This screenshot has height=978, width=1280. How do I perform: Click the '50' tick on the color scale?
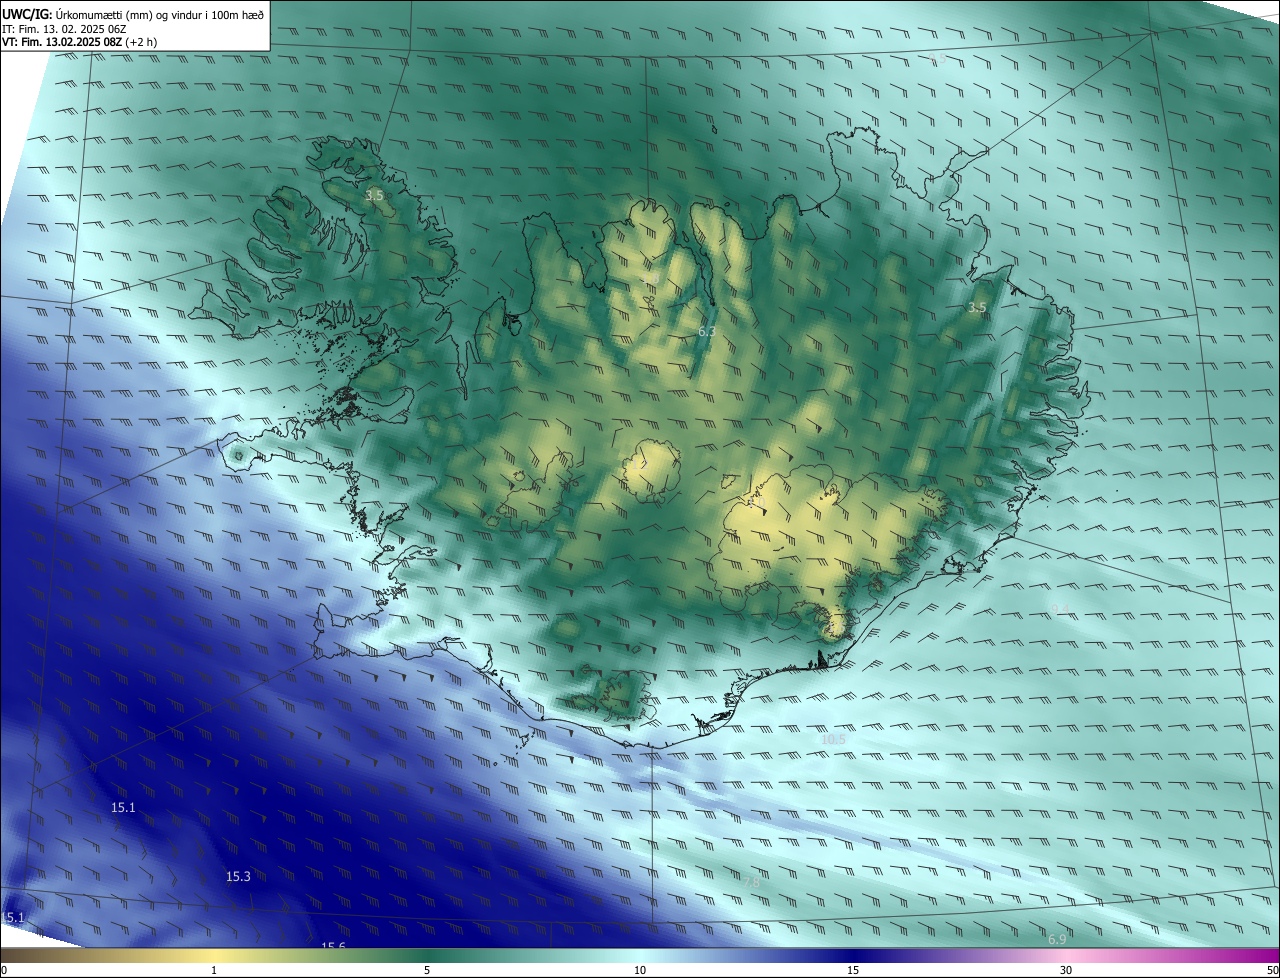pos(1271,970)
